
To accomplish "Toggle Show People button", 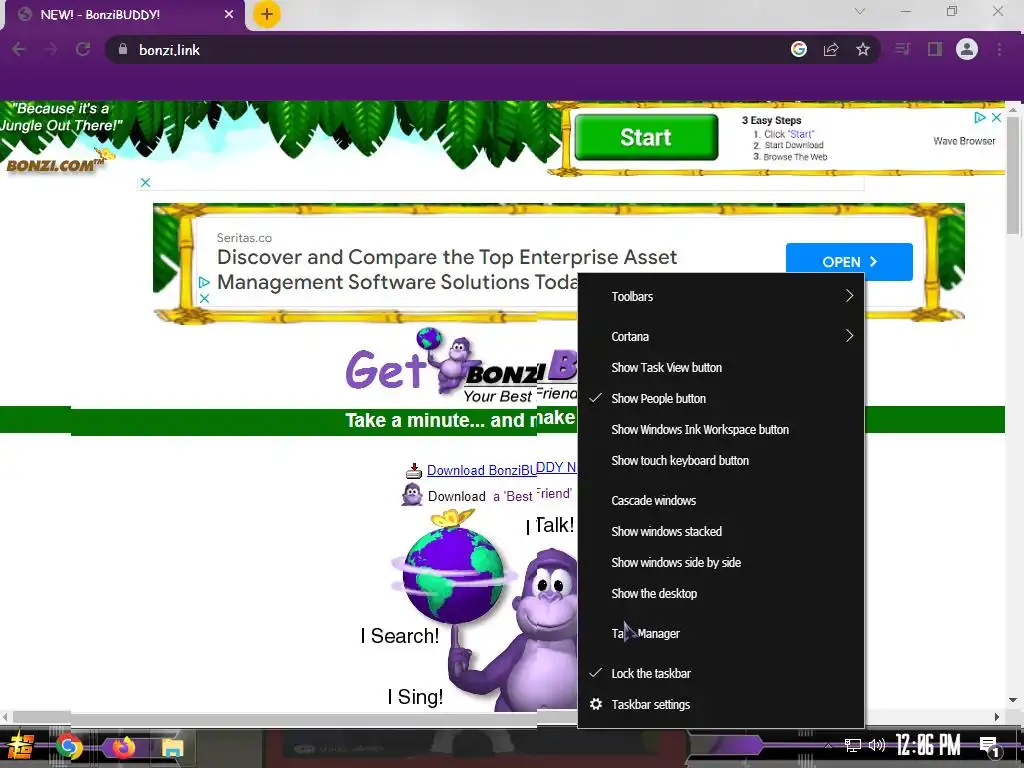I will [721, 398].
